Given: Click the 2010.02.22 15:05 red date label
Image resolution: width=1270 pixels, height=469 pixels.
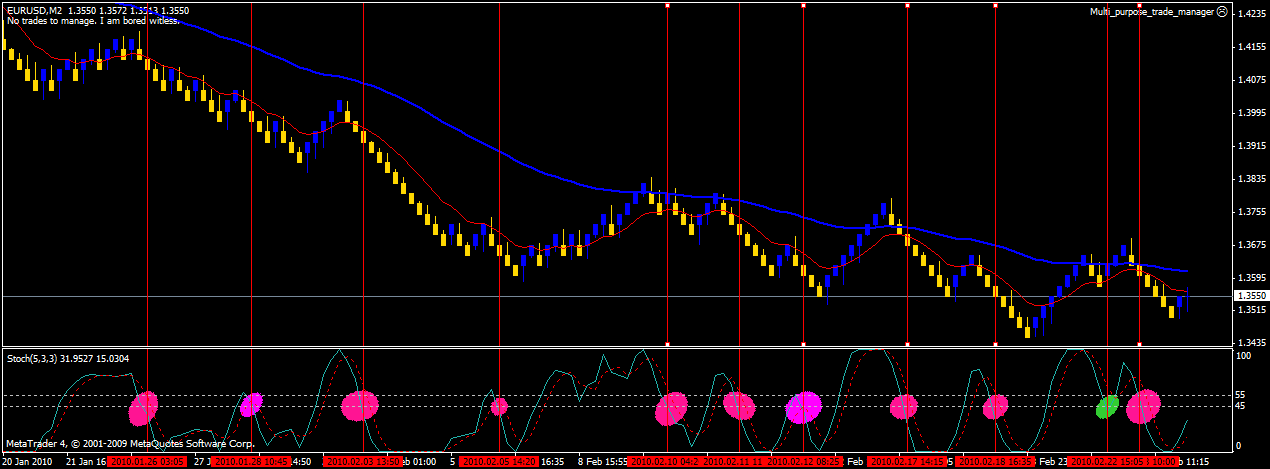Looking at the screenshot, I should tap(1107, 462).
